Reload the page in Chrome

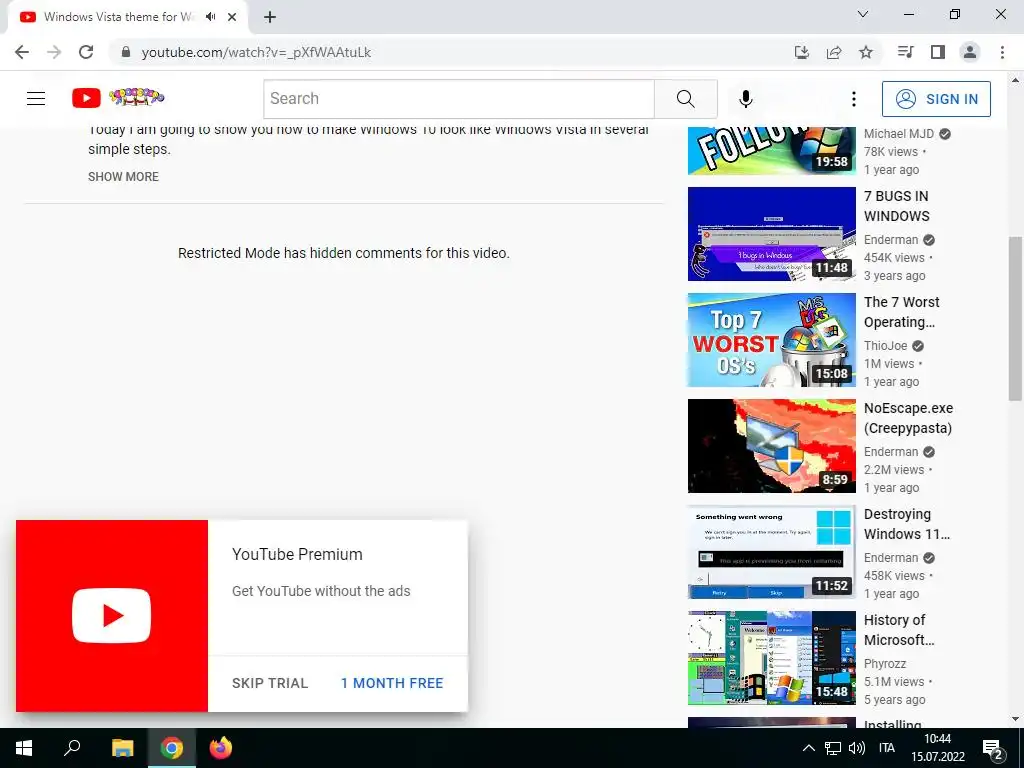[x=86, y=52]
